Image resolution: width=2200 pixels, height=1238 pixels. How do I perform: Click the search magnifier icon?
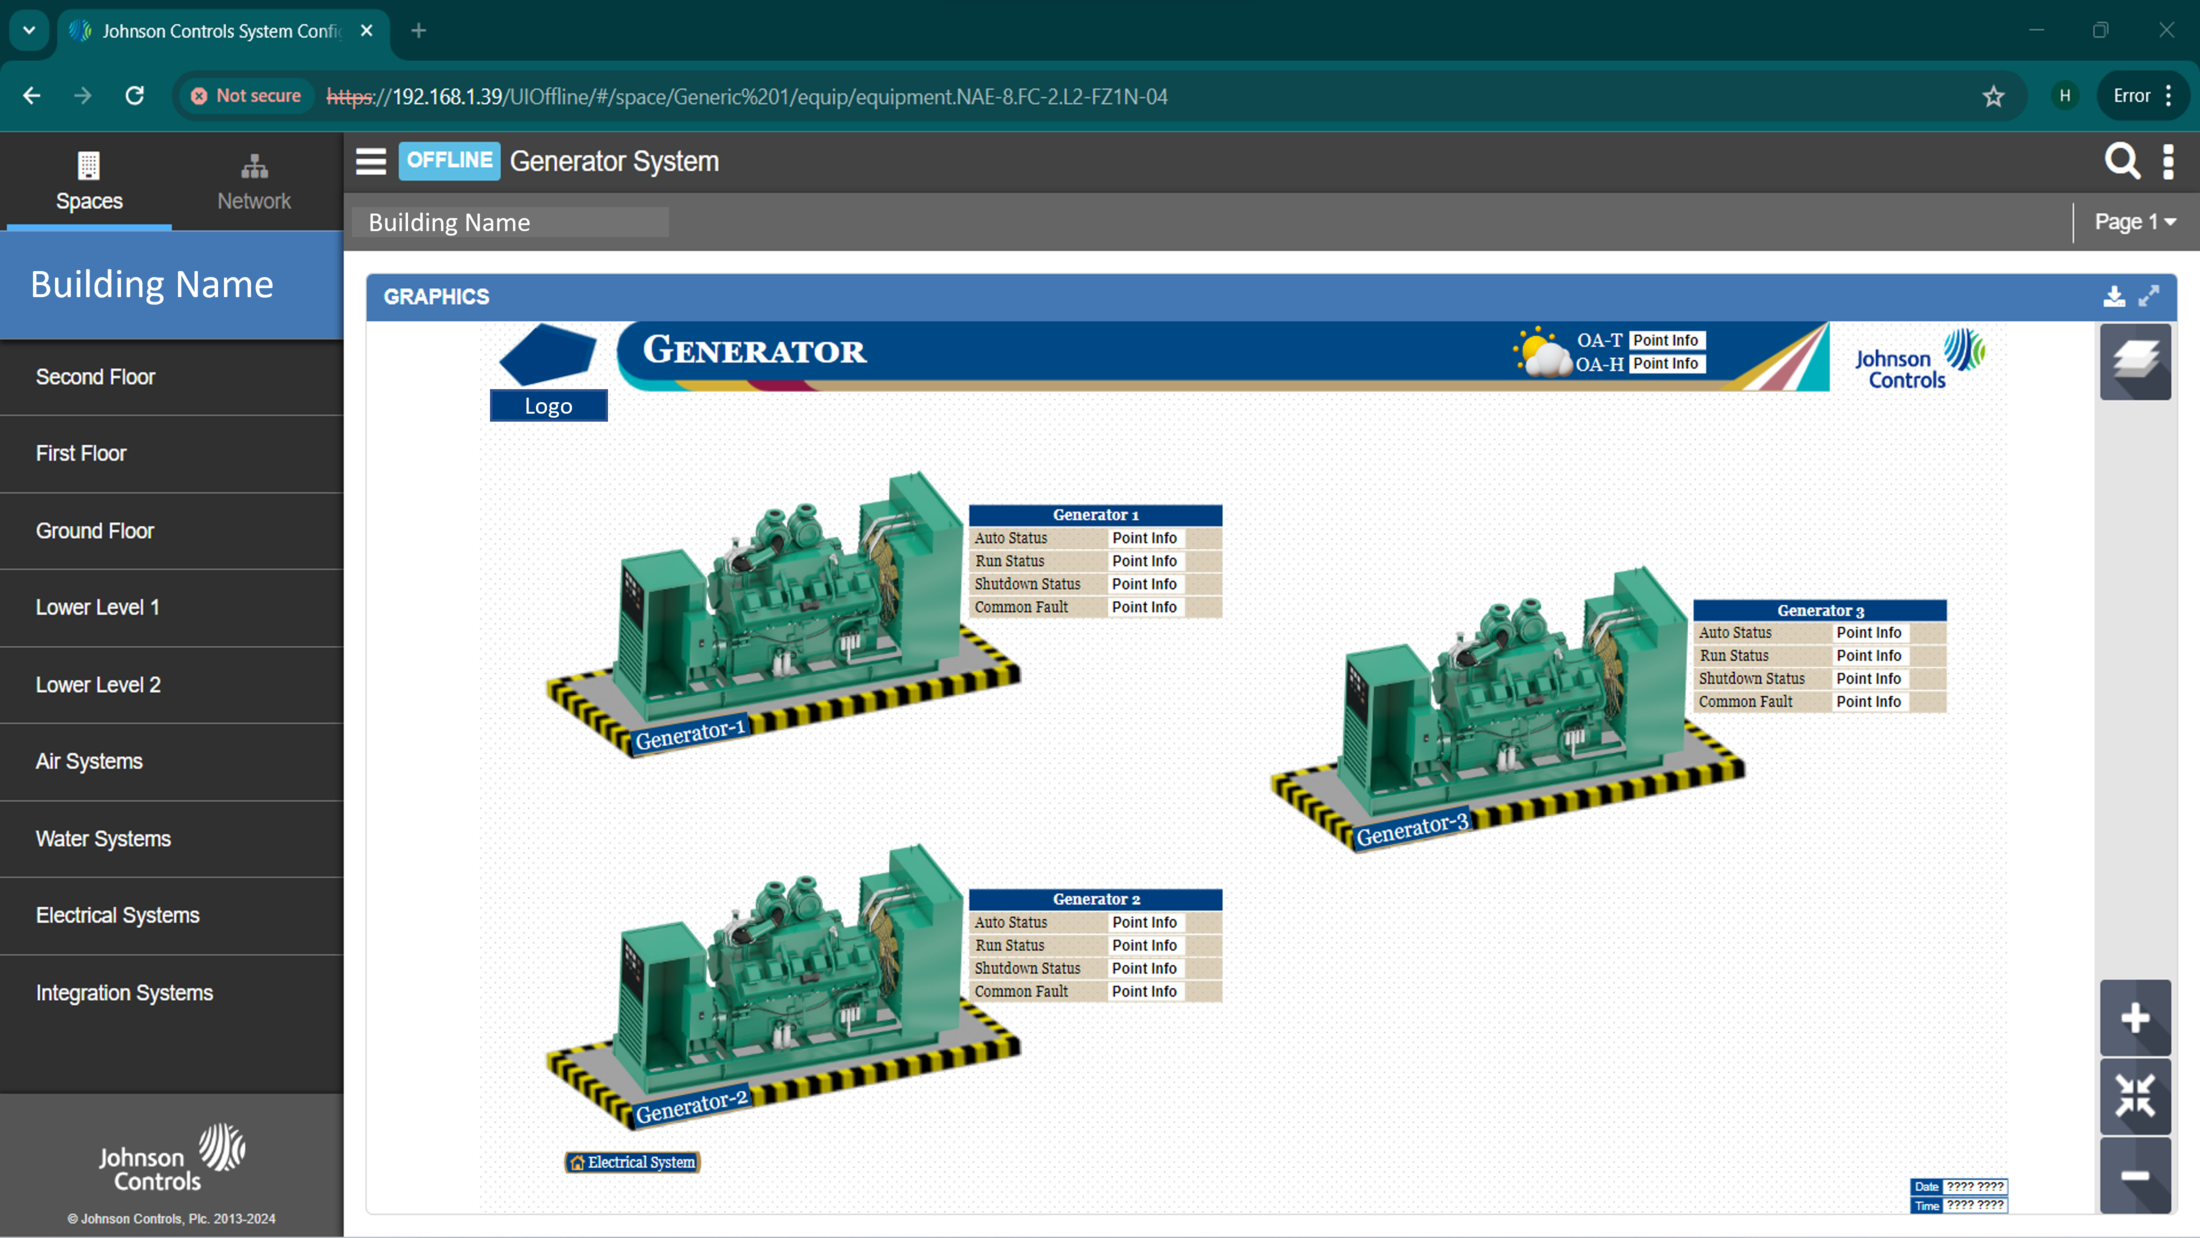2121,161
